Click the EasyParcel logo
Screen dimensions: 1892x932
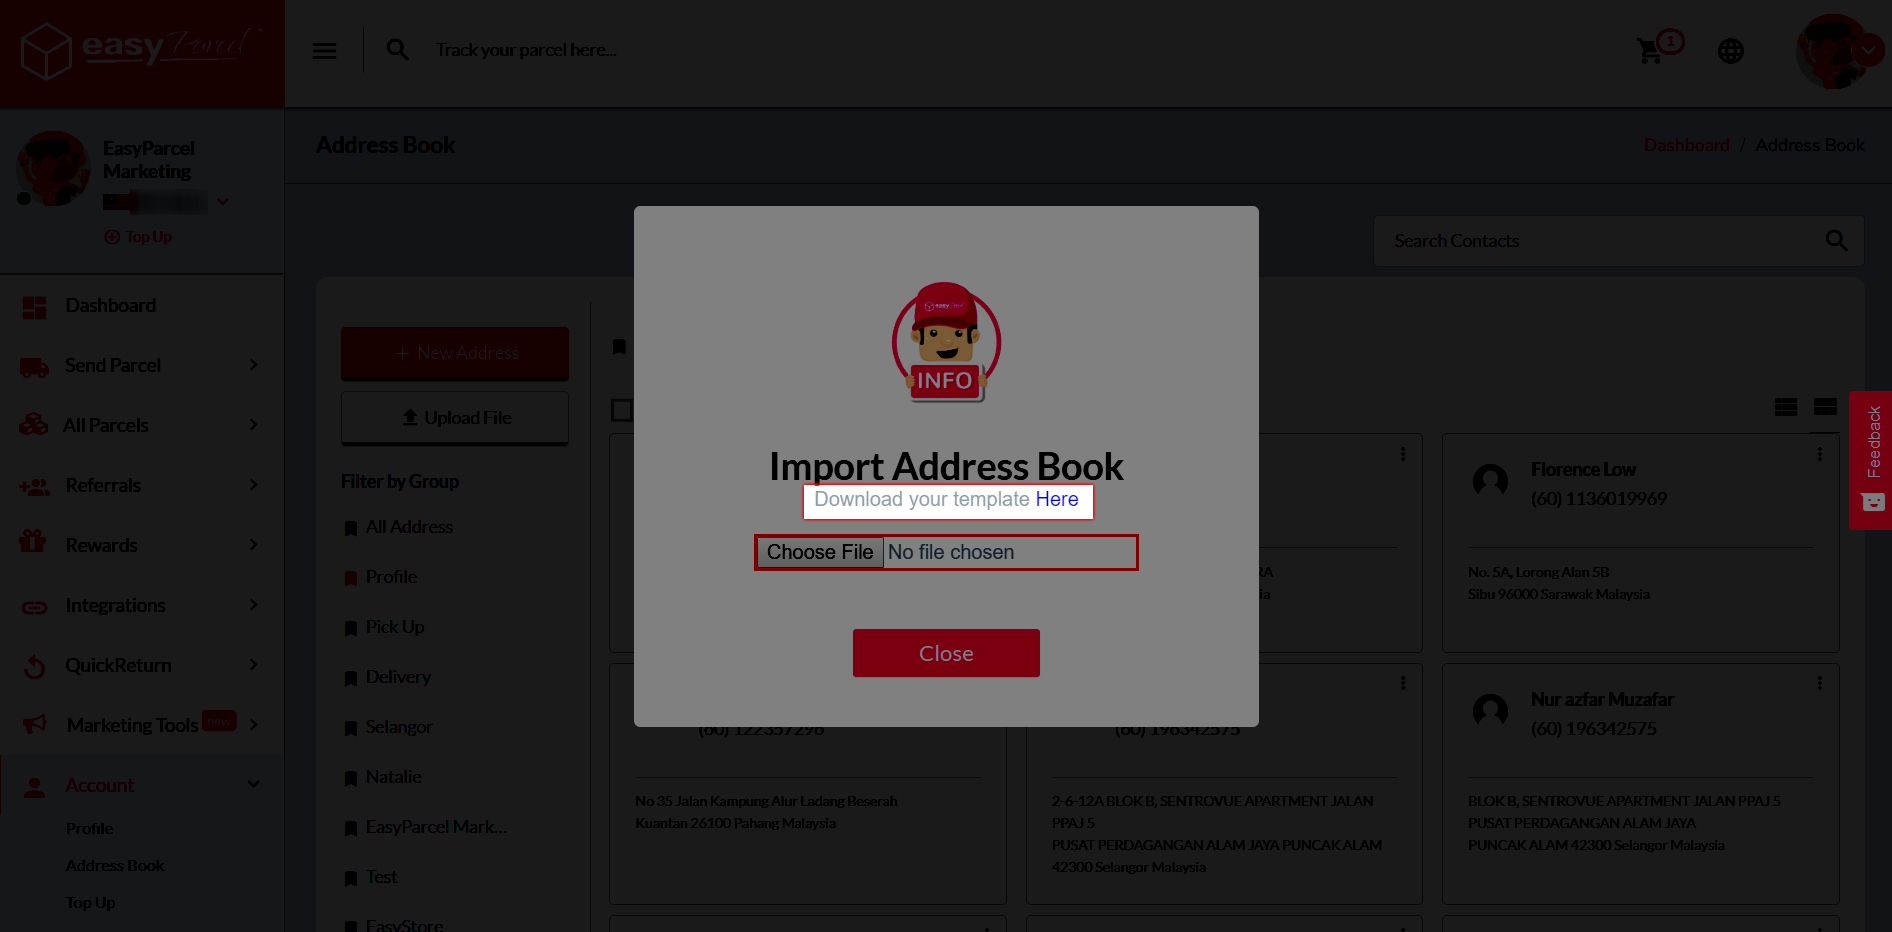pos(141,49)
